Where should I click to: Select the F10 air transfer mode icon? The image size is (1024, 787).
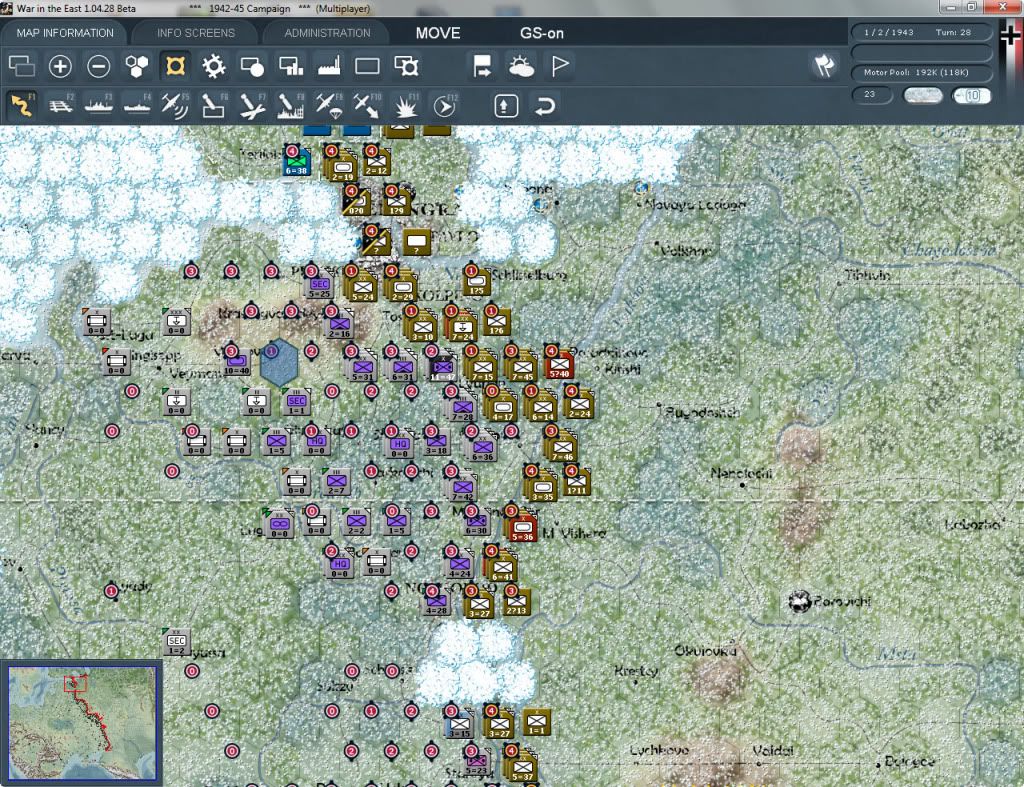[x=367, y=105]
